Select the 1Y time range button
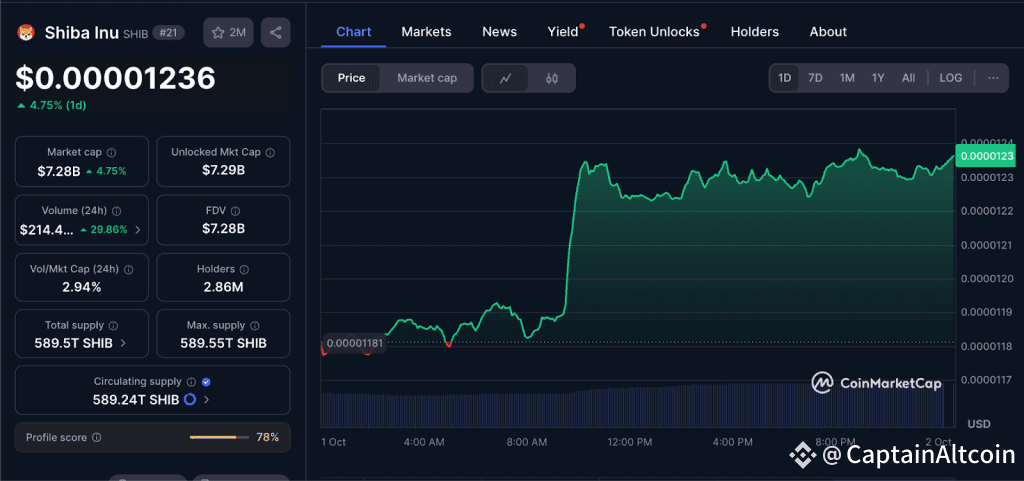Image resolution: width=1024 pixels, height=481 pixels. pyautogui.click(x=877, y=78)
